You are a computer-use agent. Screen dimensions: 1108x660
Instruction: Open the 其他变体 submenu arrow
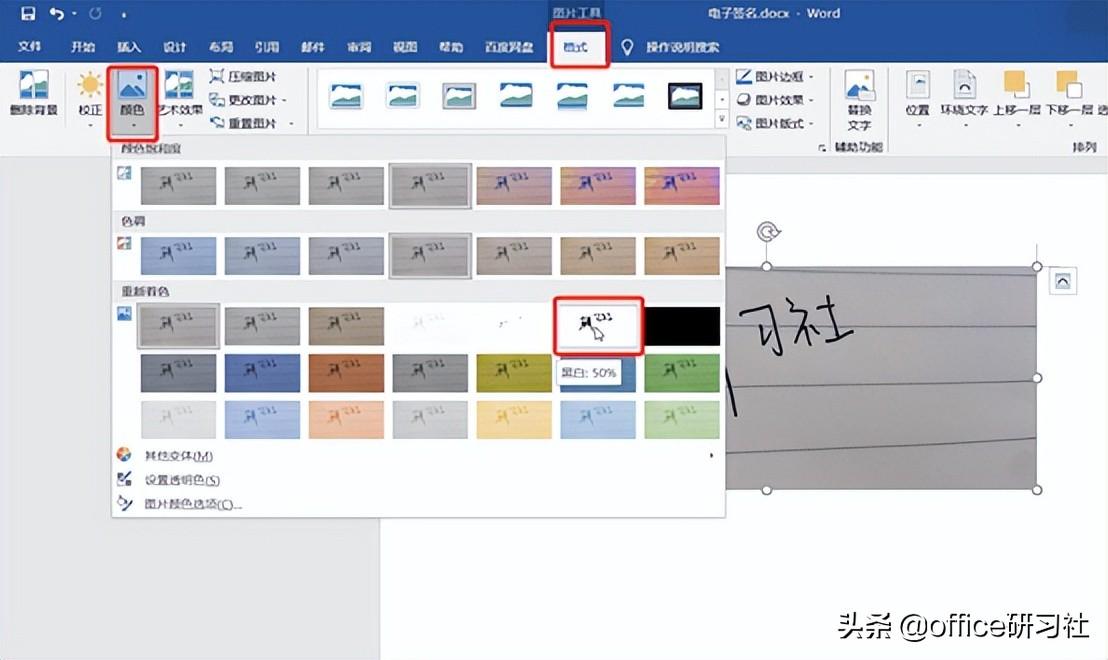click(712, 455)
